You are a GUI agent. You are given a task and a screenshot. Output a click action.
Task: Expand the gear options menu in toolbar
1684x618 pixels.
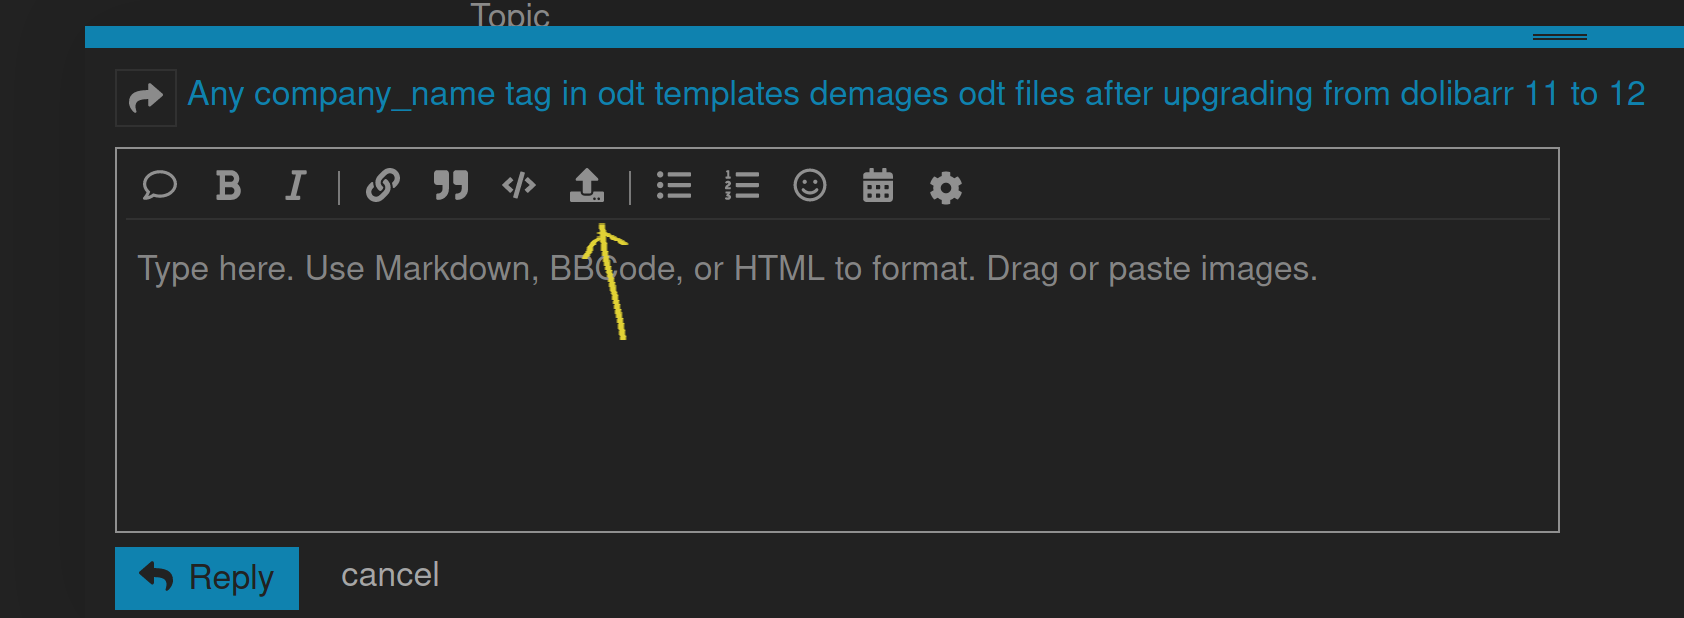point(946,187)
